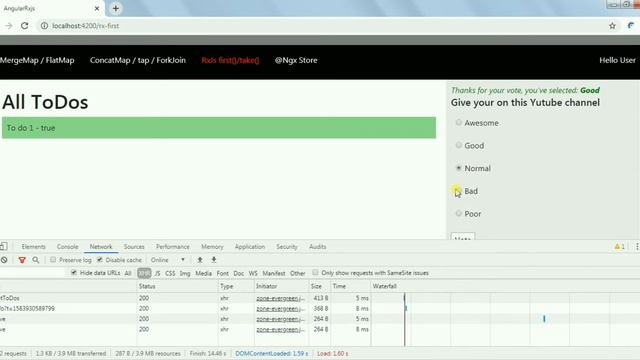Image resolution: width=640 pixels, height=360 pixels.
Task: Filter requests by CSS
Action: click(x=170, y=273)
